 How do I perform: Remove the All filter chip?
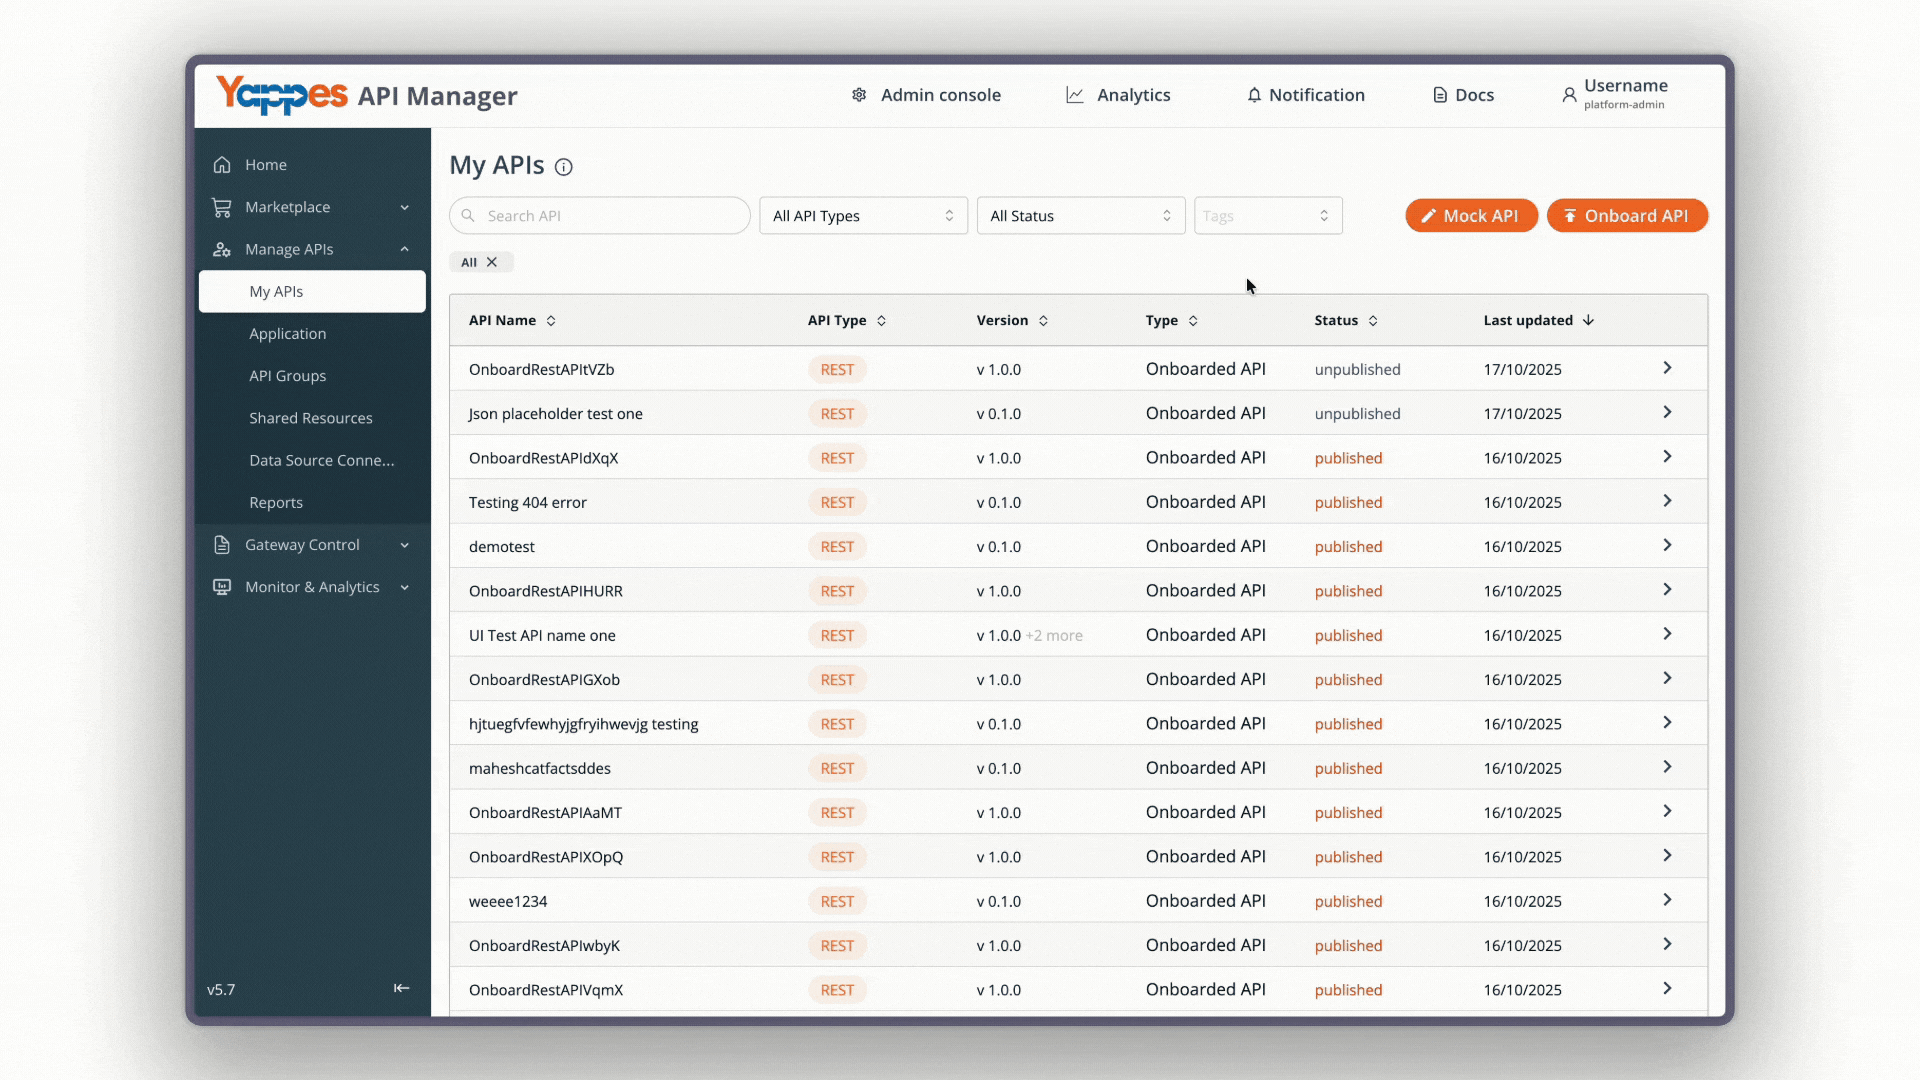(x=492, y=262)
